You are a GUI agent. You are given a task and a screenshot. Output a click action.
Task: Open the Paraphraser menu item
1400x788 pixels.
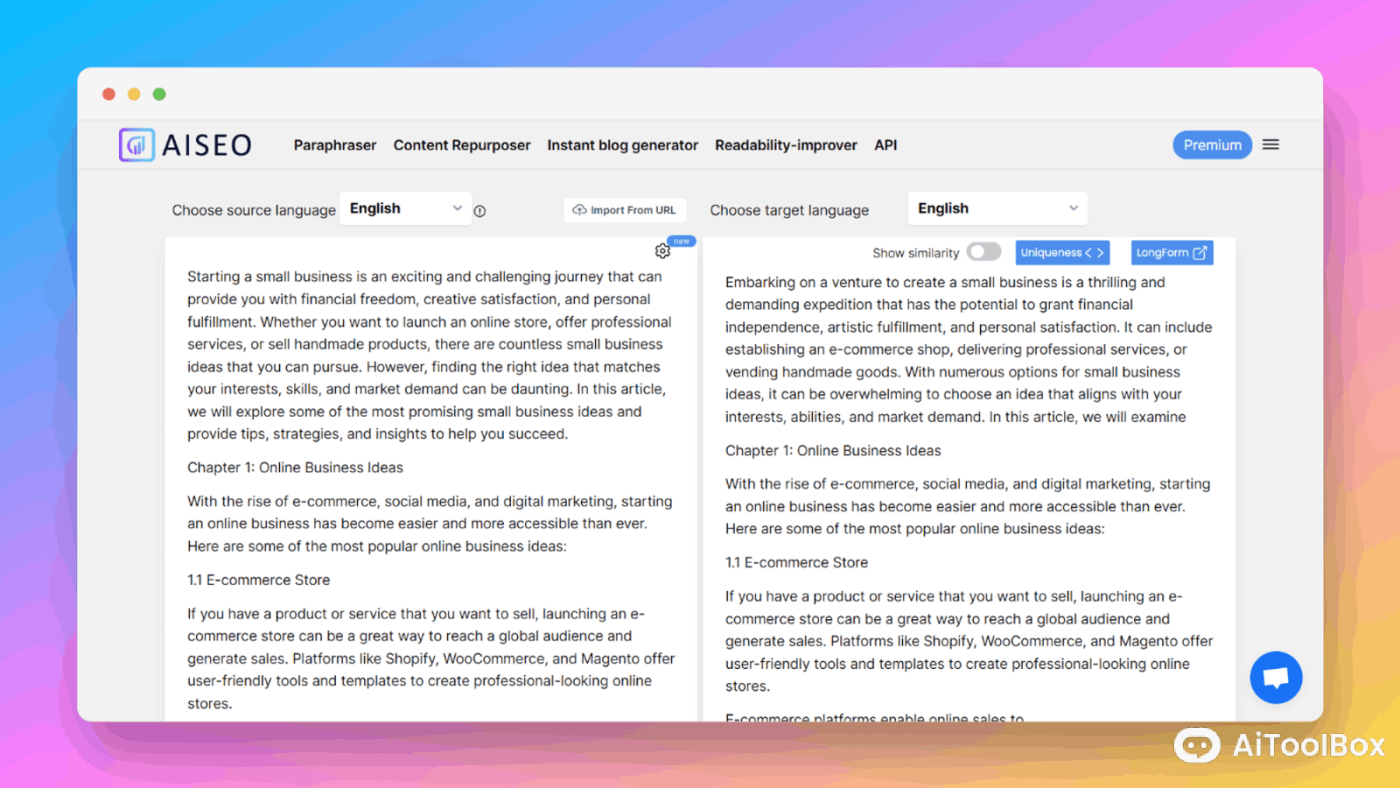[335, 145]
